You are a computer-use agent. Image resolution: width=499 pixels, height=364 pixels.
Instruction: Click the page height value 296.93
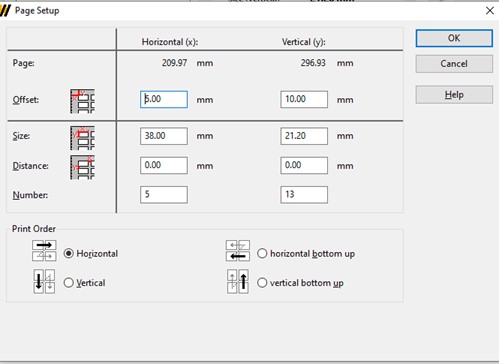[x=313, y=63]
